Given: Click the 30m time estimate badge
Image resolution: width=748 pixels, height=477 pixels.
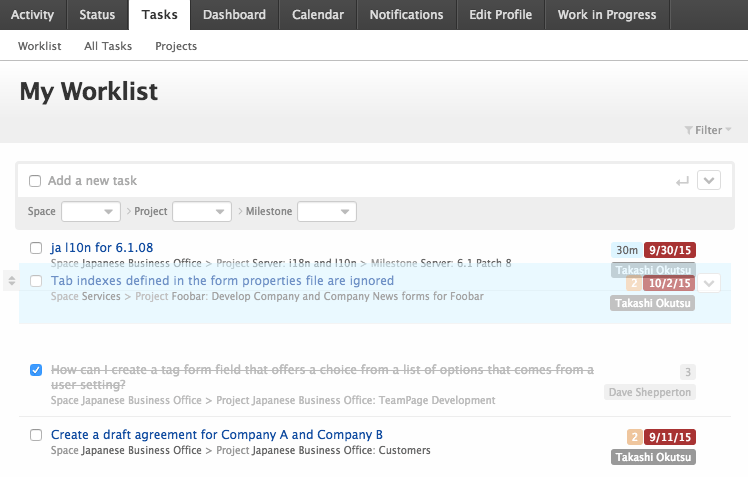Looking at the screenshot, I should [x=627, y=250].
